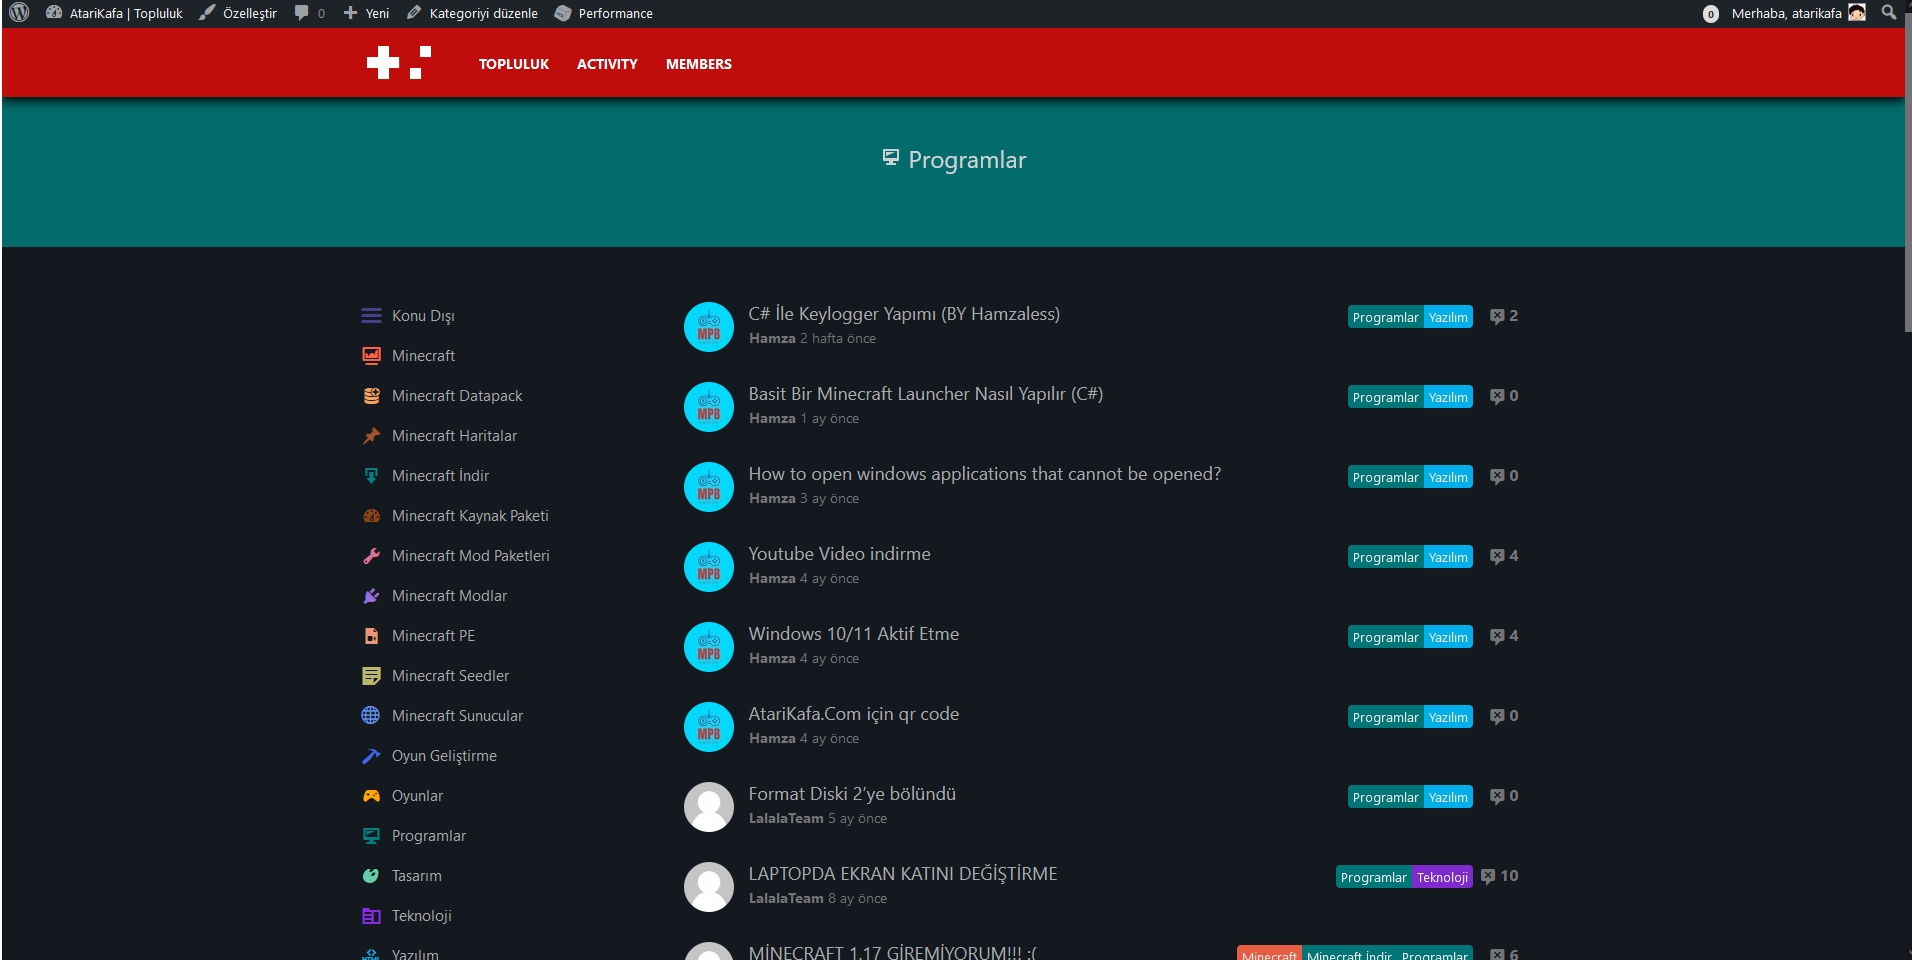The height and width of the screenshot is (960, 1912).
Task: Click the purple Teknoloji tag
Action: 1442,877
